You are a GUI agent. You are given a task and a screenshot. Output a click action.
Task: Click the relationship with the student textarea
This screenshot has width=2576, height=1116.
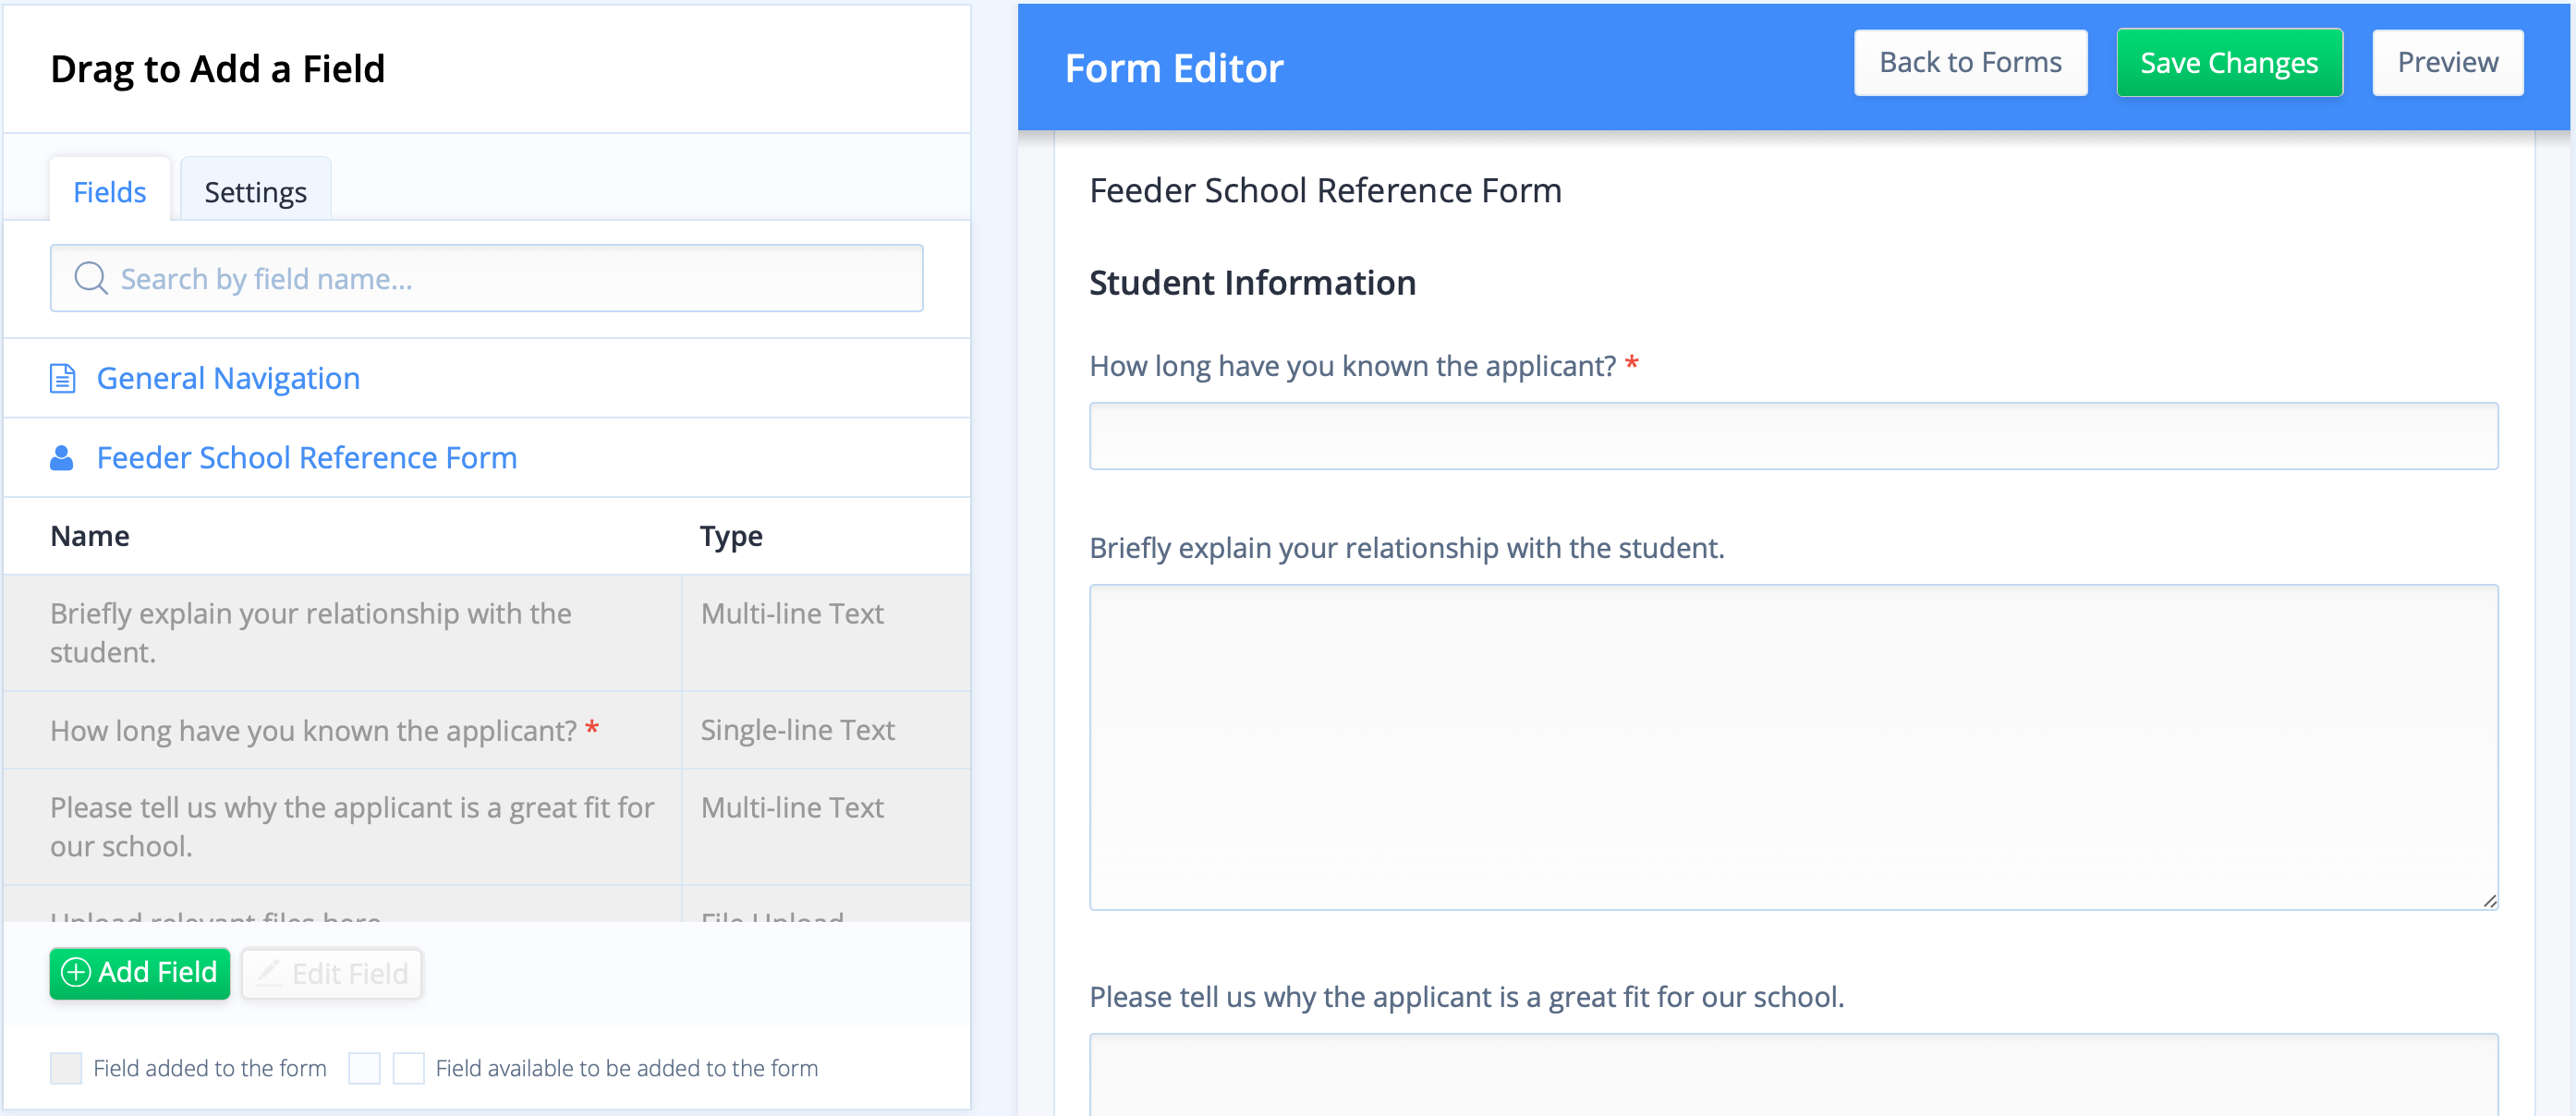[1793, 747]
